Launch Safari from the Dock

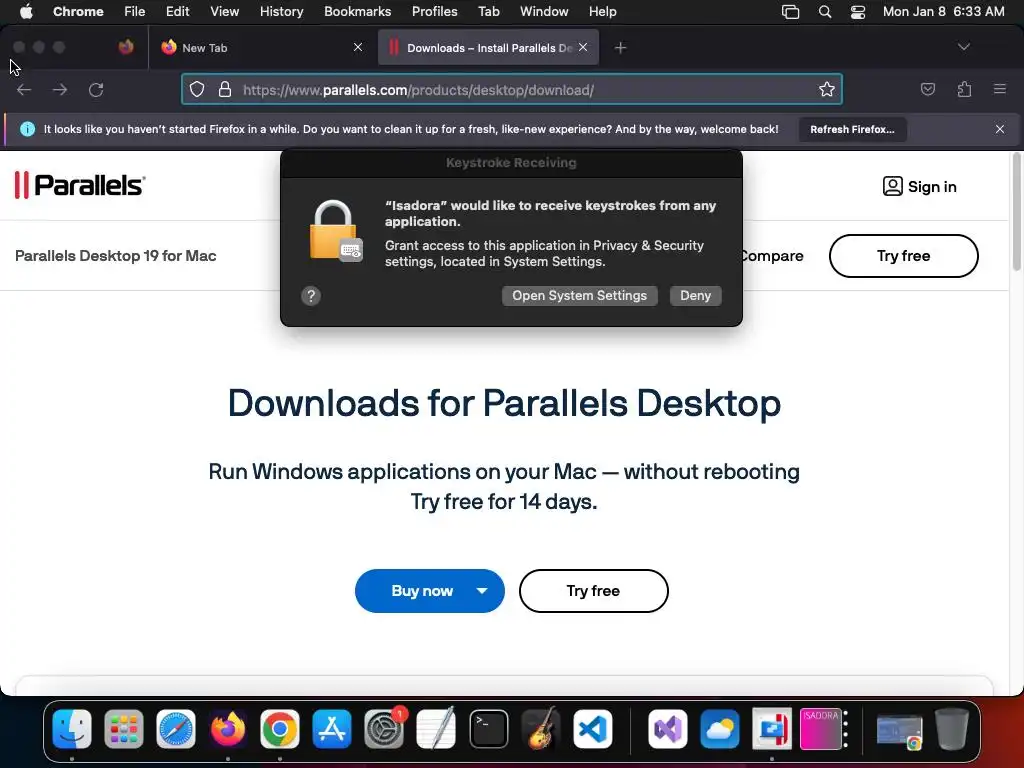tap(176, 729)
